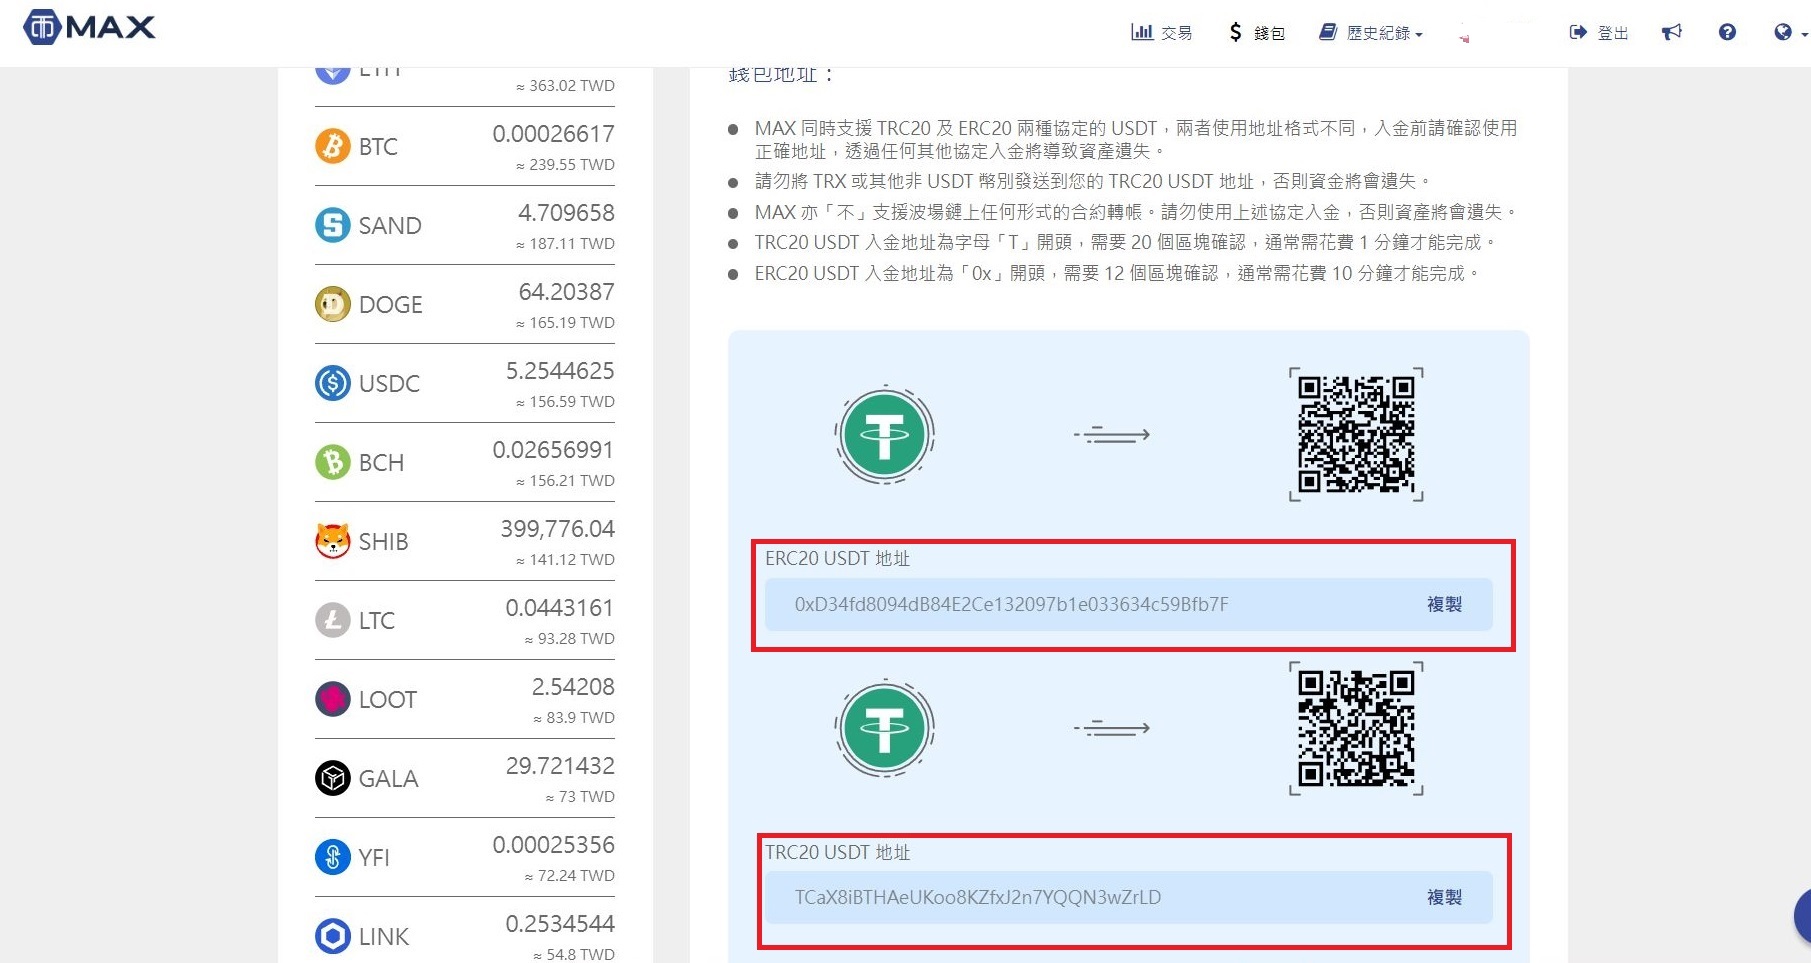Click the bar chart icon beside 交易
The image size is (1811, 963).
click(x=1142, y=32)
